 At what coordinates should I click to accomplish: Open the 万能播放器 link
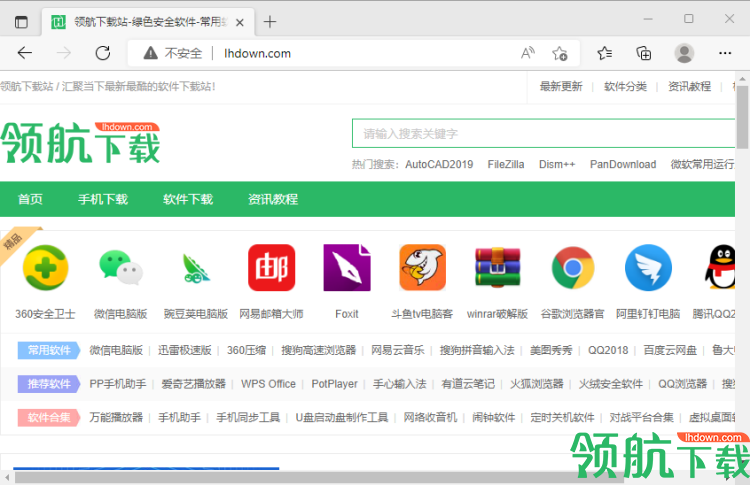tap(116, 417)
